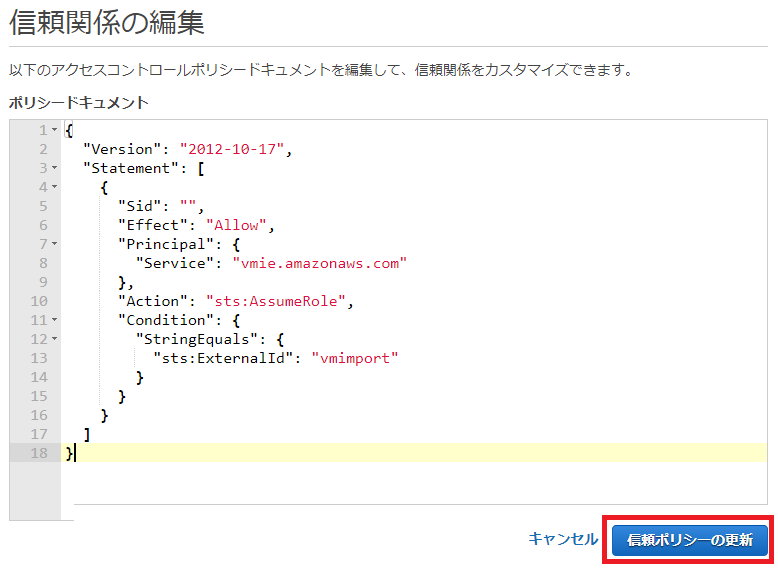The image size is (778, 569).
Task: Click the "Sid" key on line 5
Action: [x=140, y=206]
